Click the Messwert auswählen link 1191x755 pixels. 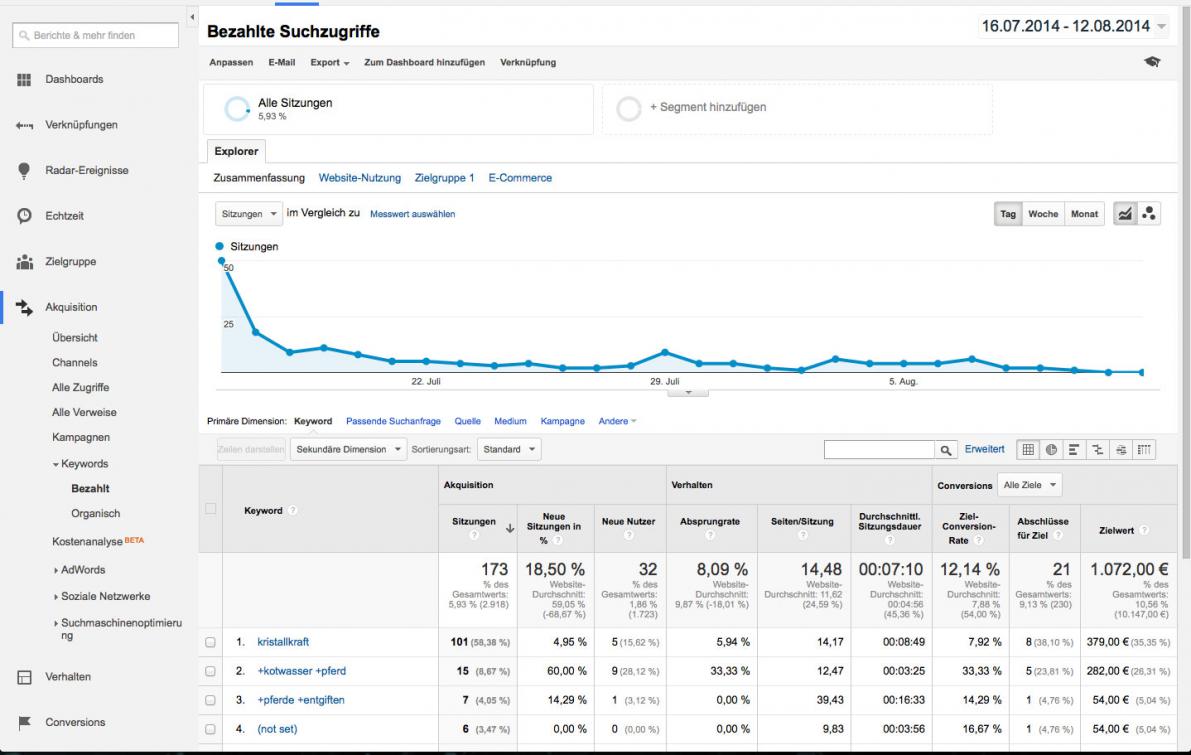(x=412, y=214)
